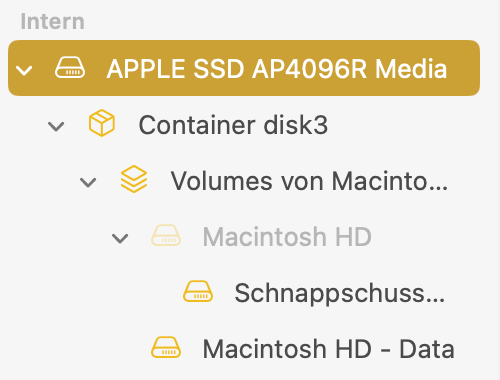This screenshot has height=380, width=500.
Task: Click the Macintosh HD - Data disk icon
Action: tap(166, 347)
